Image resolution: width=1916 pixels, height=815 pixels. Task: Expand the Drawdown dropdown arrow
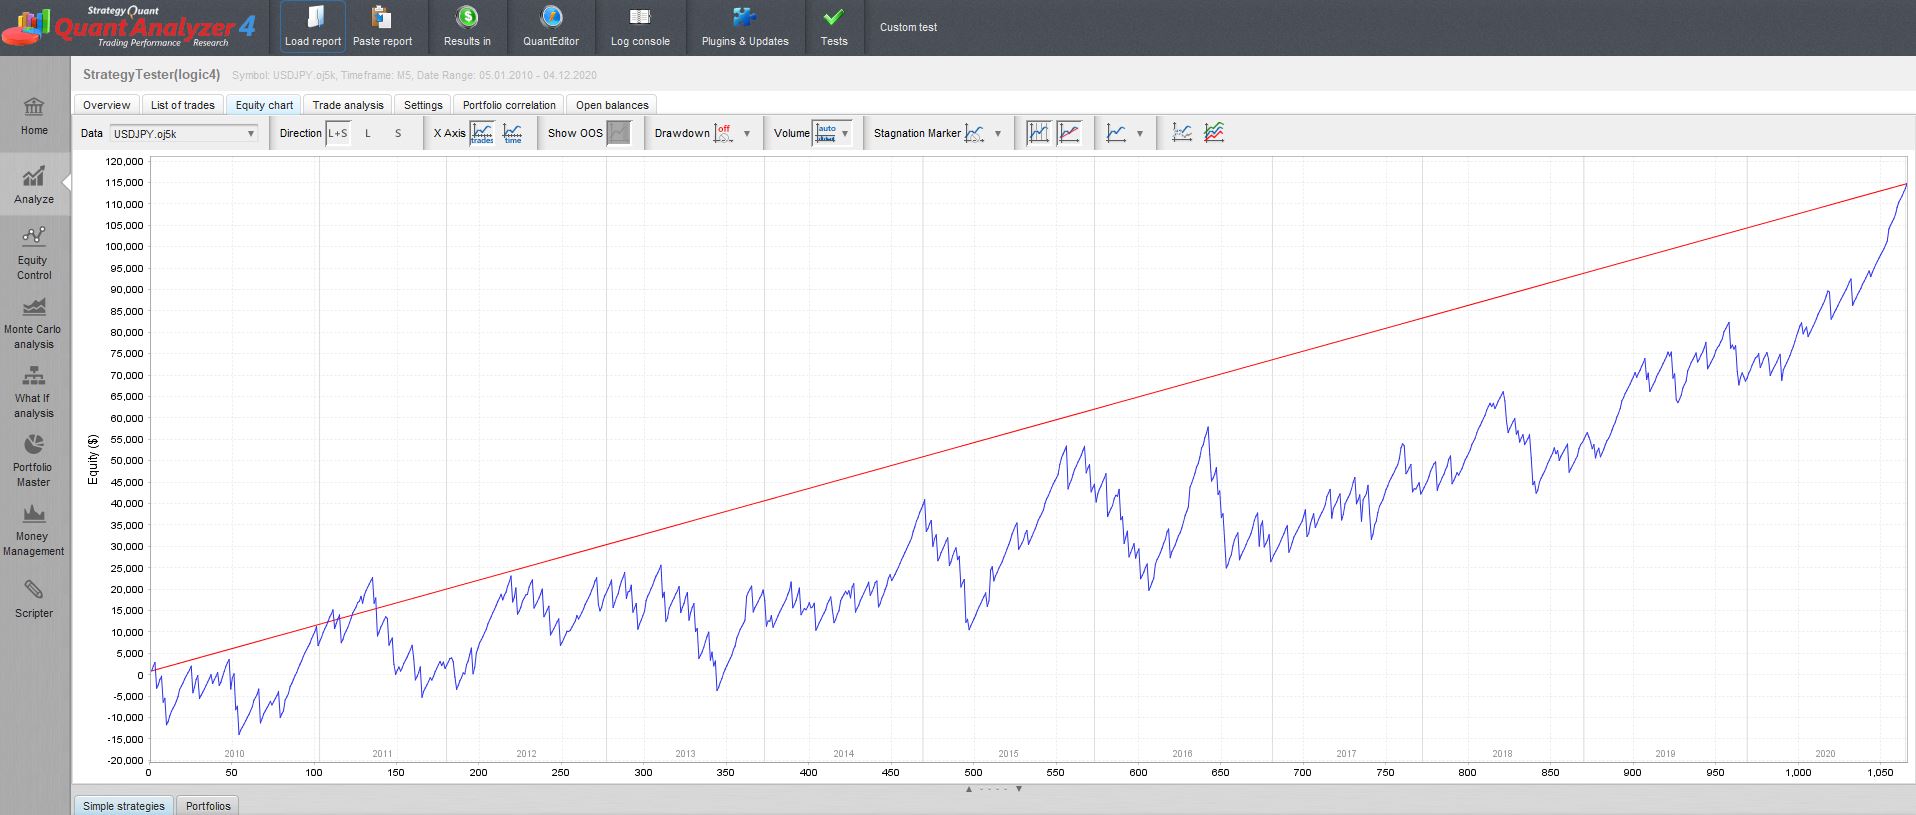click(747, 134)
